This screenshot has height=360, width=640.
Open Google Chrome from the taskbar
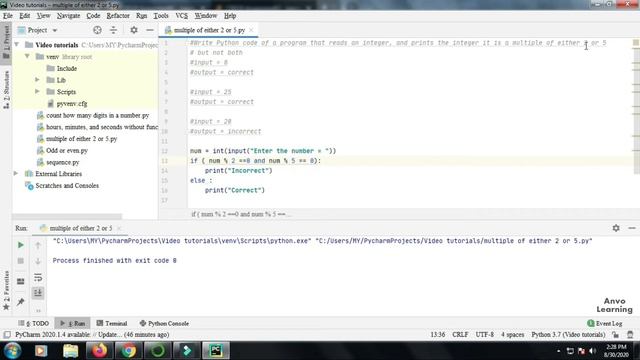(129, 351)
